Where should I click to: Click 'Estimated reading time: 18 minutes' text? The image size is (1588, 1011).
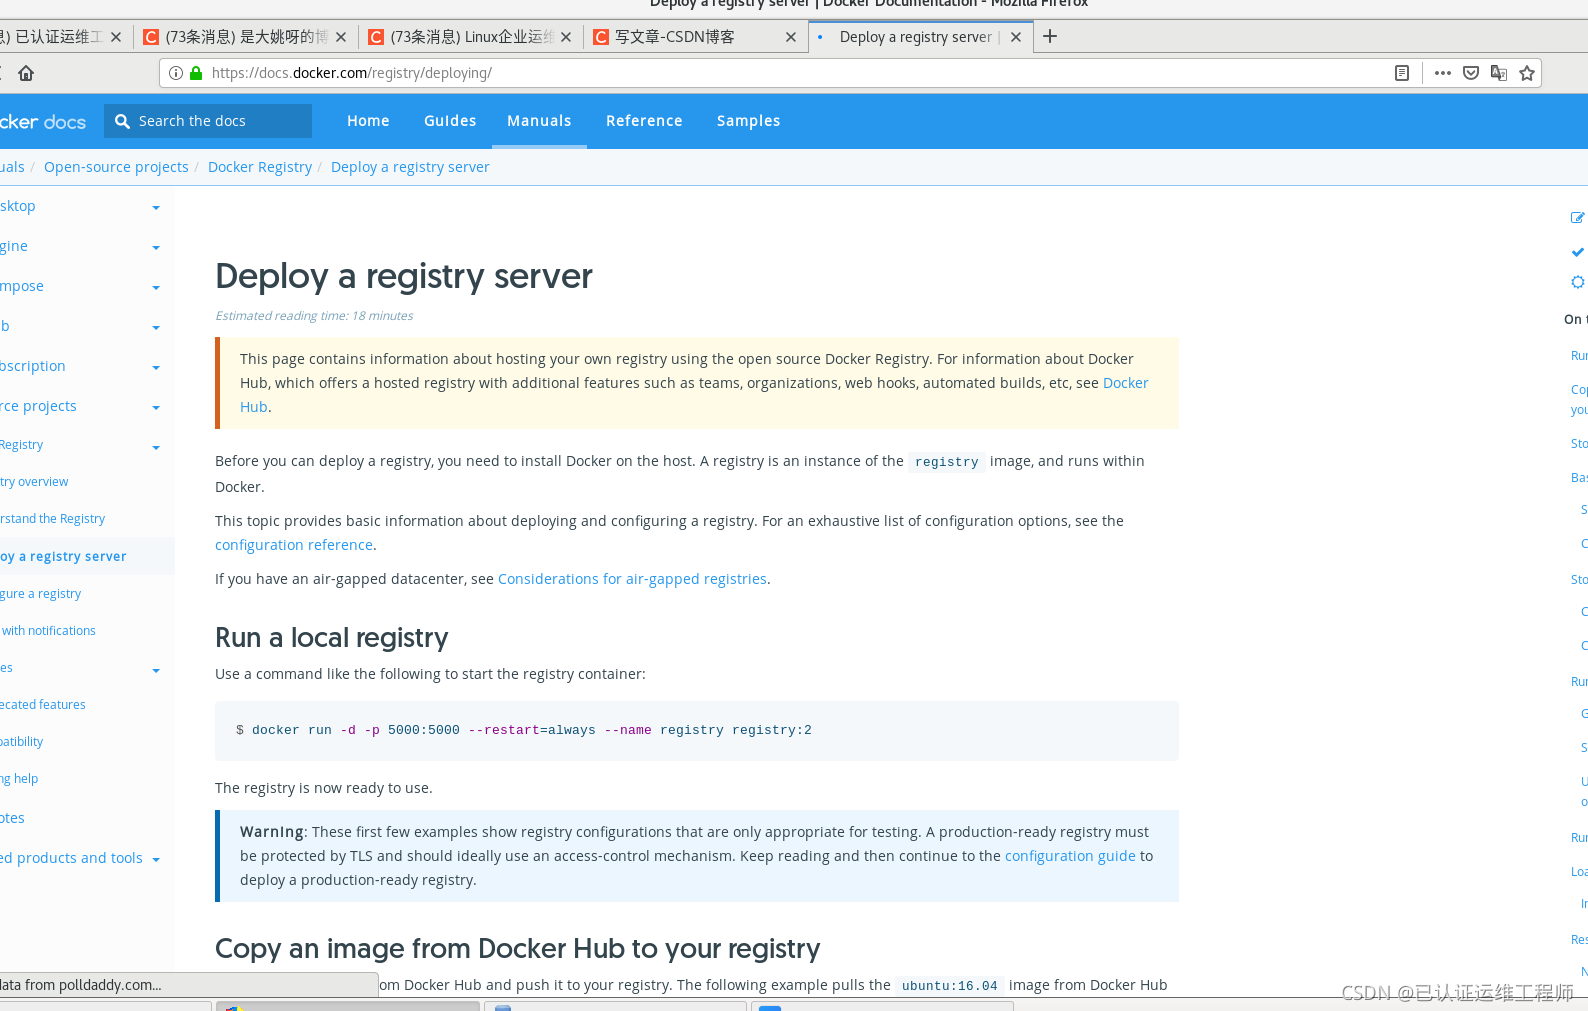[x=314, y=316]
